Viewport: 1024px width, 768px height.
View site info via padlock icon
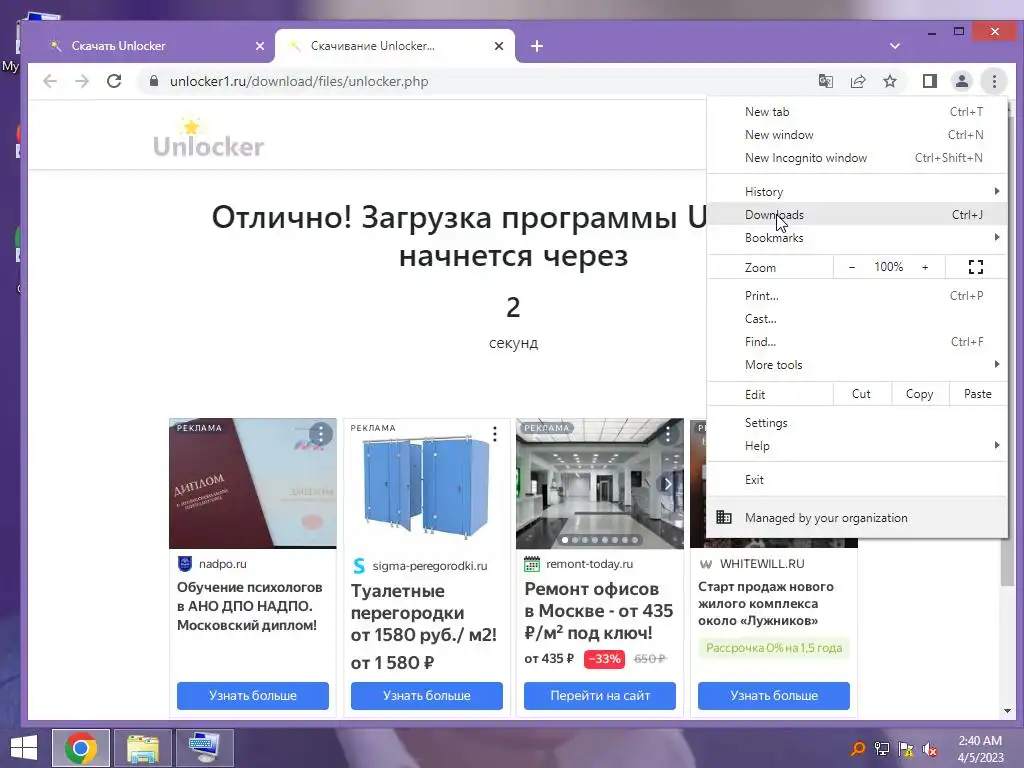point(153,81)
